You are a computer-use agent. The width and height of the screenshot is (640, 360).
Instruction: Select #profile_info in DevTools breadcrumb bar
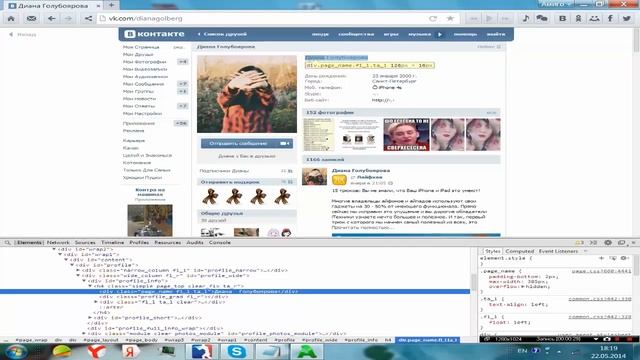[361, 340]
